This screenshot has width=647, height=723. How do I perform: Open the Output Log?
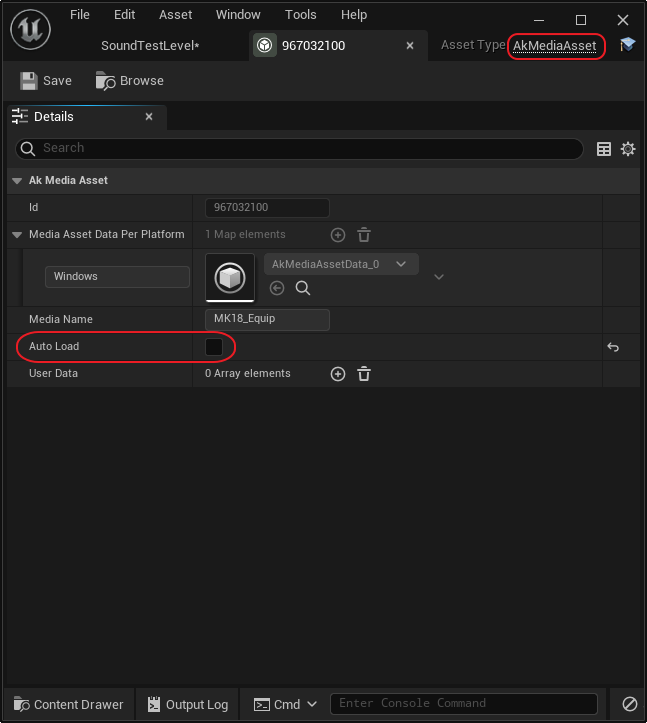(x=188, y=705)
